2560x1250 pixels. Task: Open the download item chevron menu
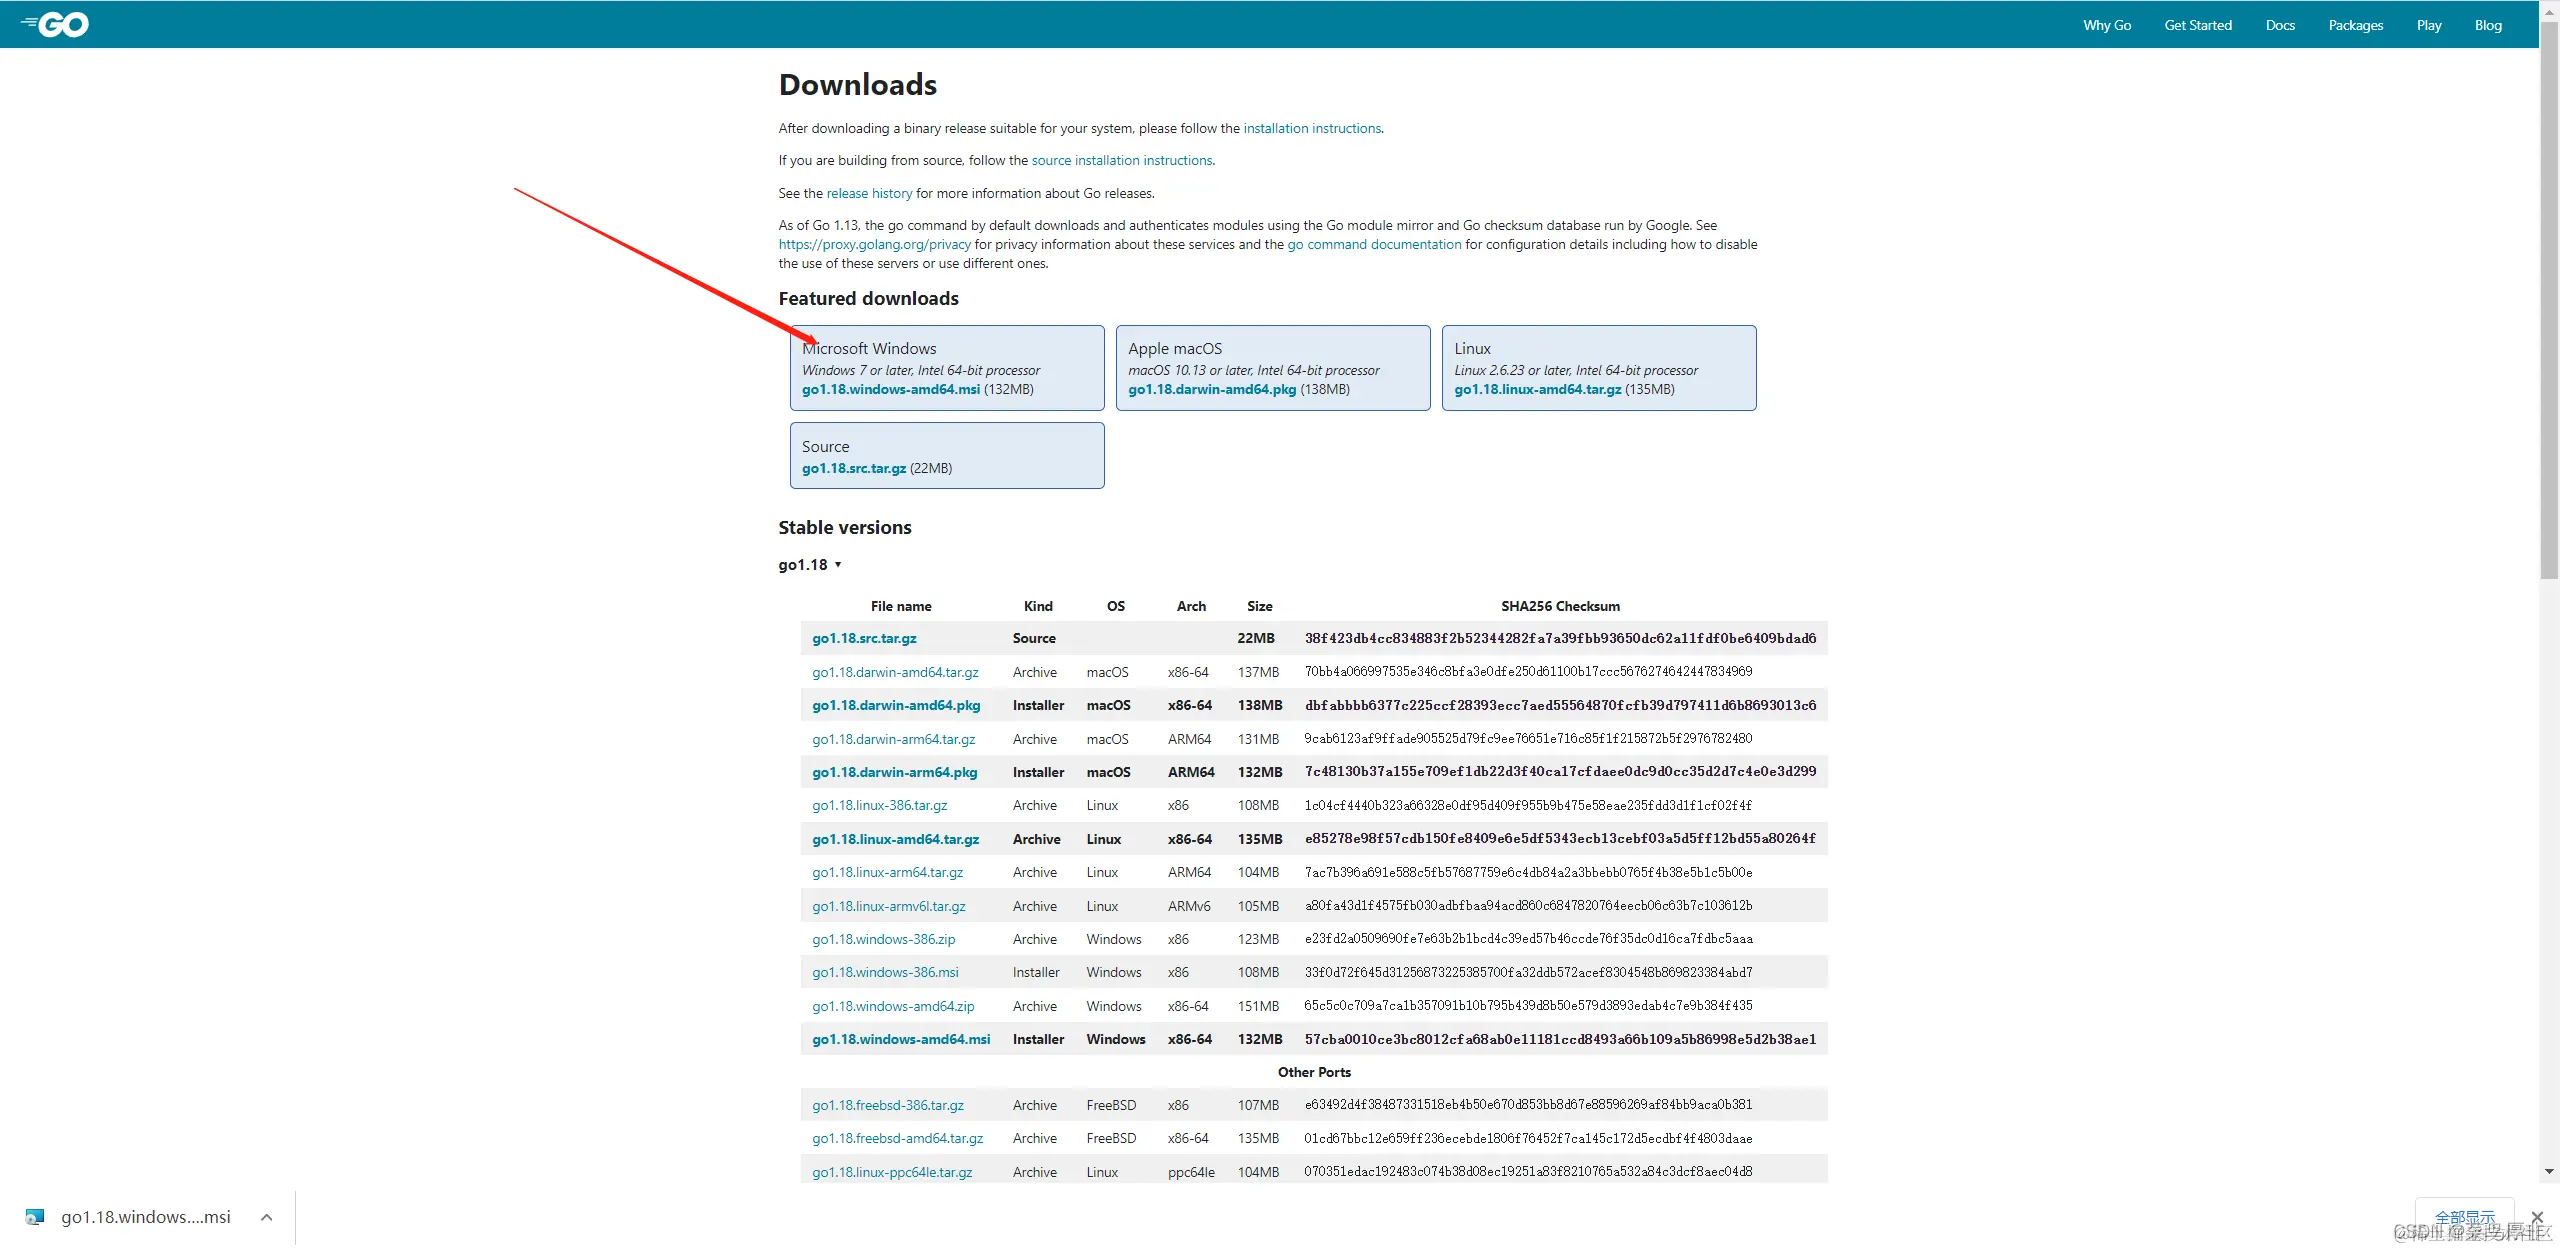click(x=266, y=1217)
